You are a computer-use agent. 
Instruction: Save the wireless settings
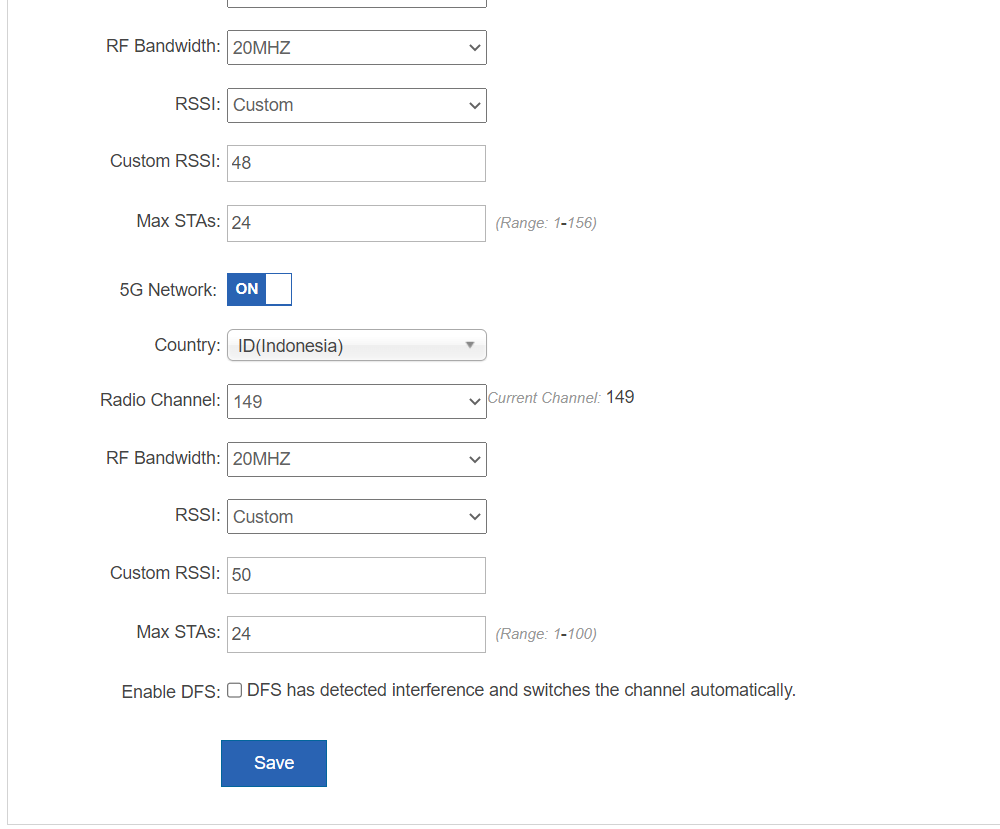coord(274,763)
